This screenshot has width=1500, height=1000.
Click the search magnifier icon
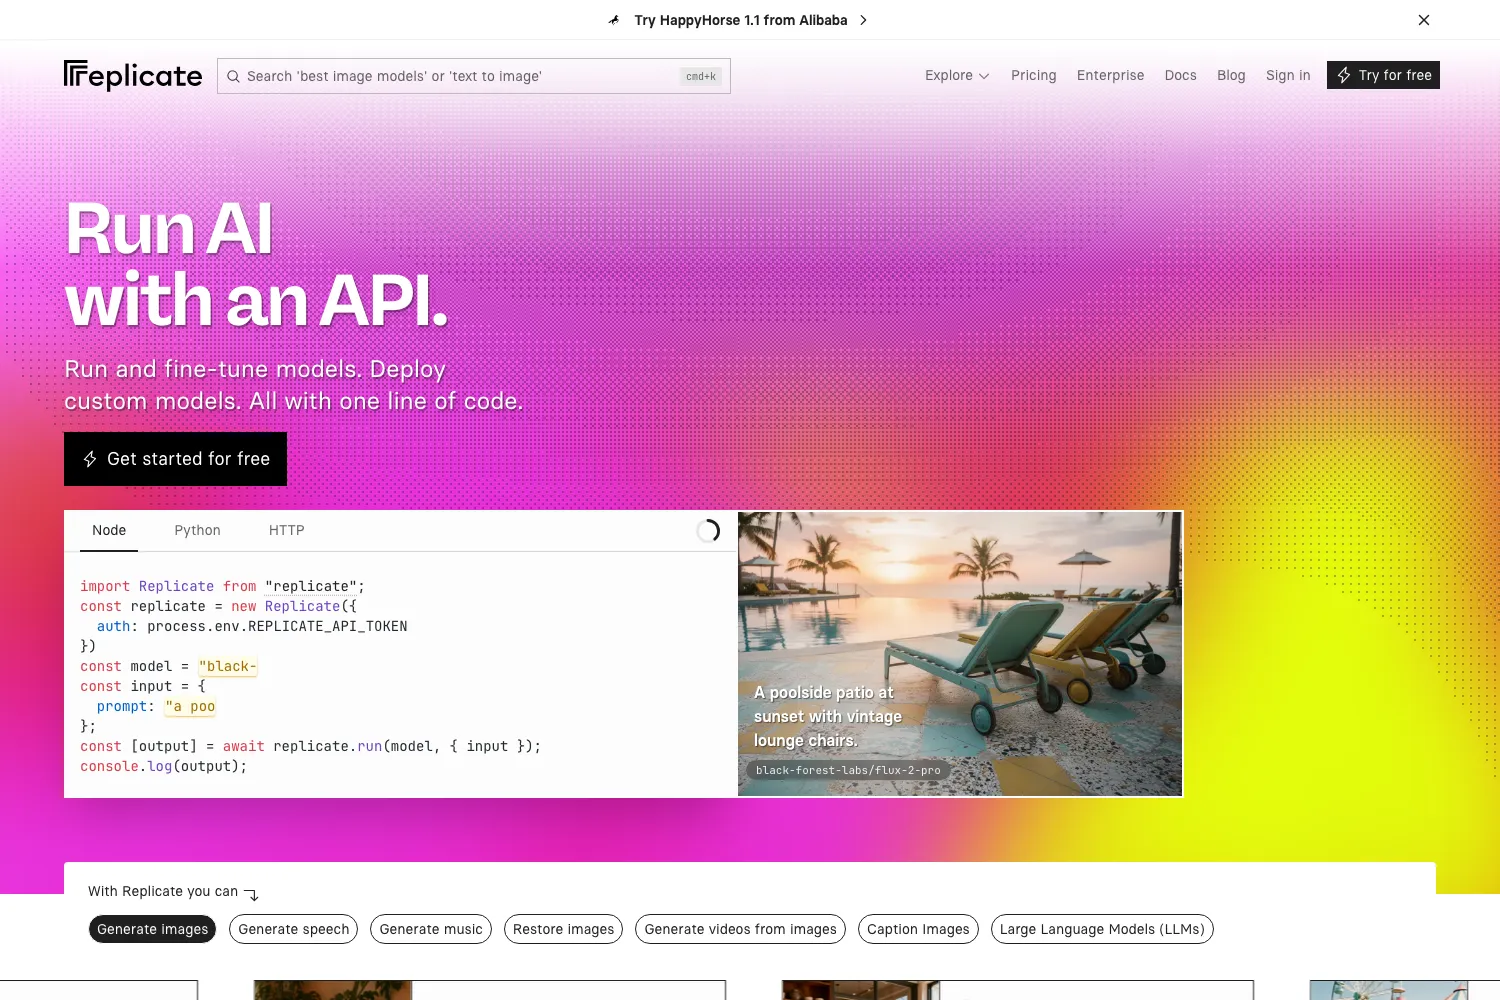233,76
